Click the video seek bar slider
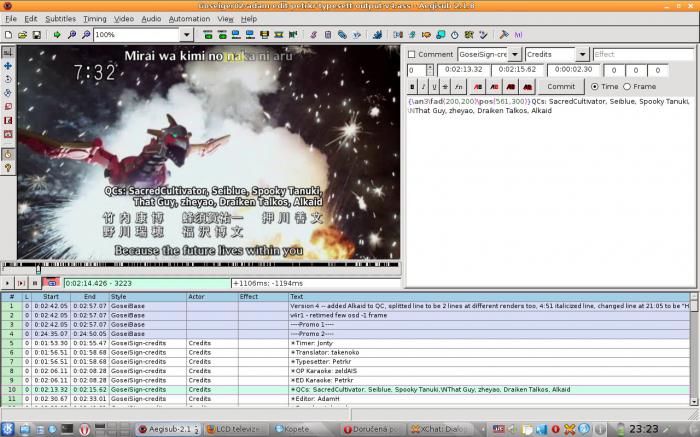 [38, 269]
